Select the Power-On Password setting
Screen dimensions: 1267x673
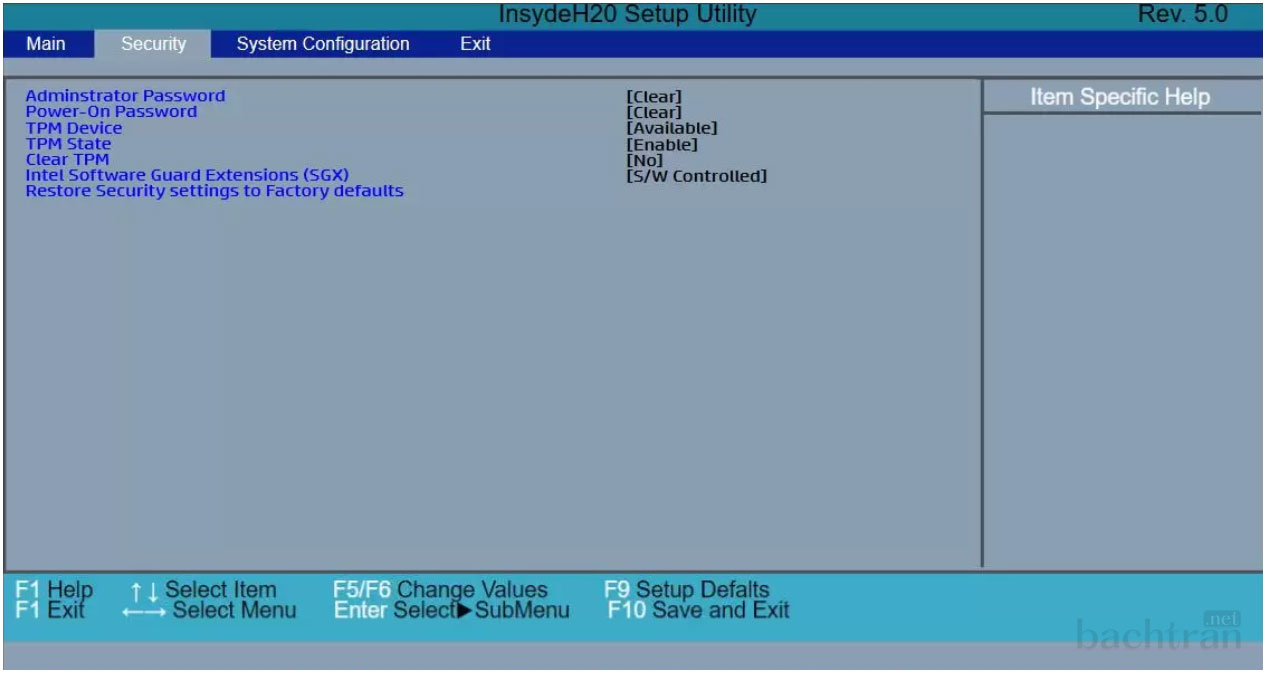tap(111, 112)
